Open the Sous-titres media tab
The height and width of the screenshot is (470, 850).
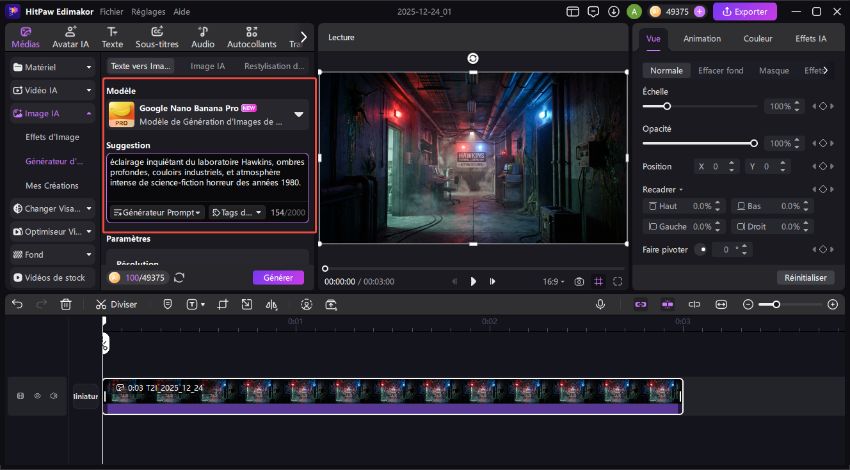click(x=157, y=38)
